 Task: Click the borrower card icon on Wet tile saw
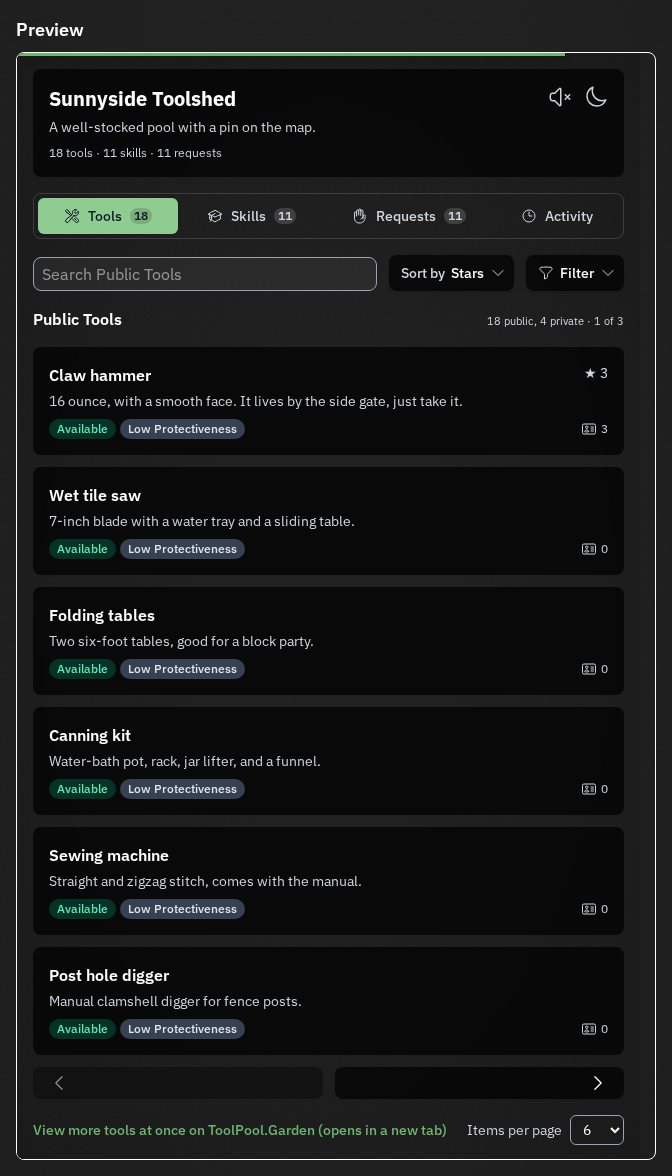[589, 549]
